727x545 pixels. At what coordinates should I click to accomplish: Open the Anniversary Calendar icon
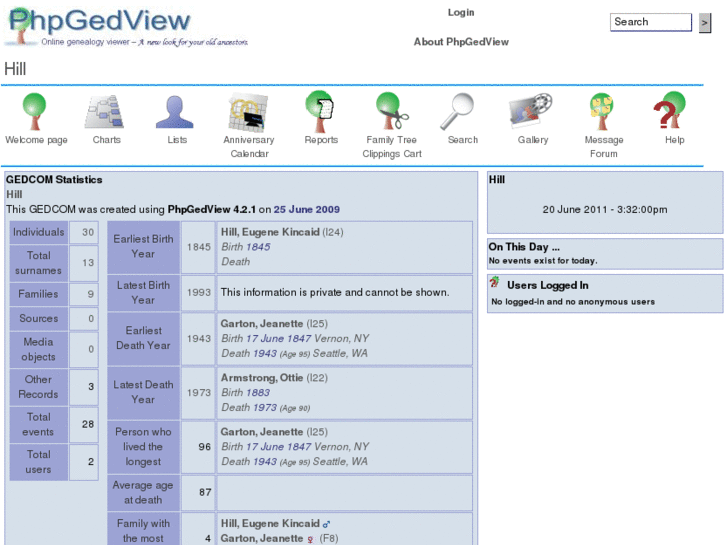click(248, 112)
